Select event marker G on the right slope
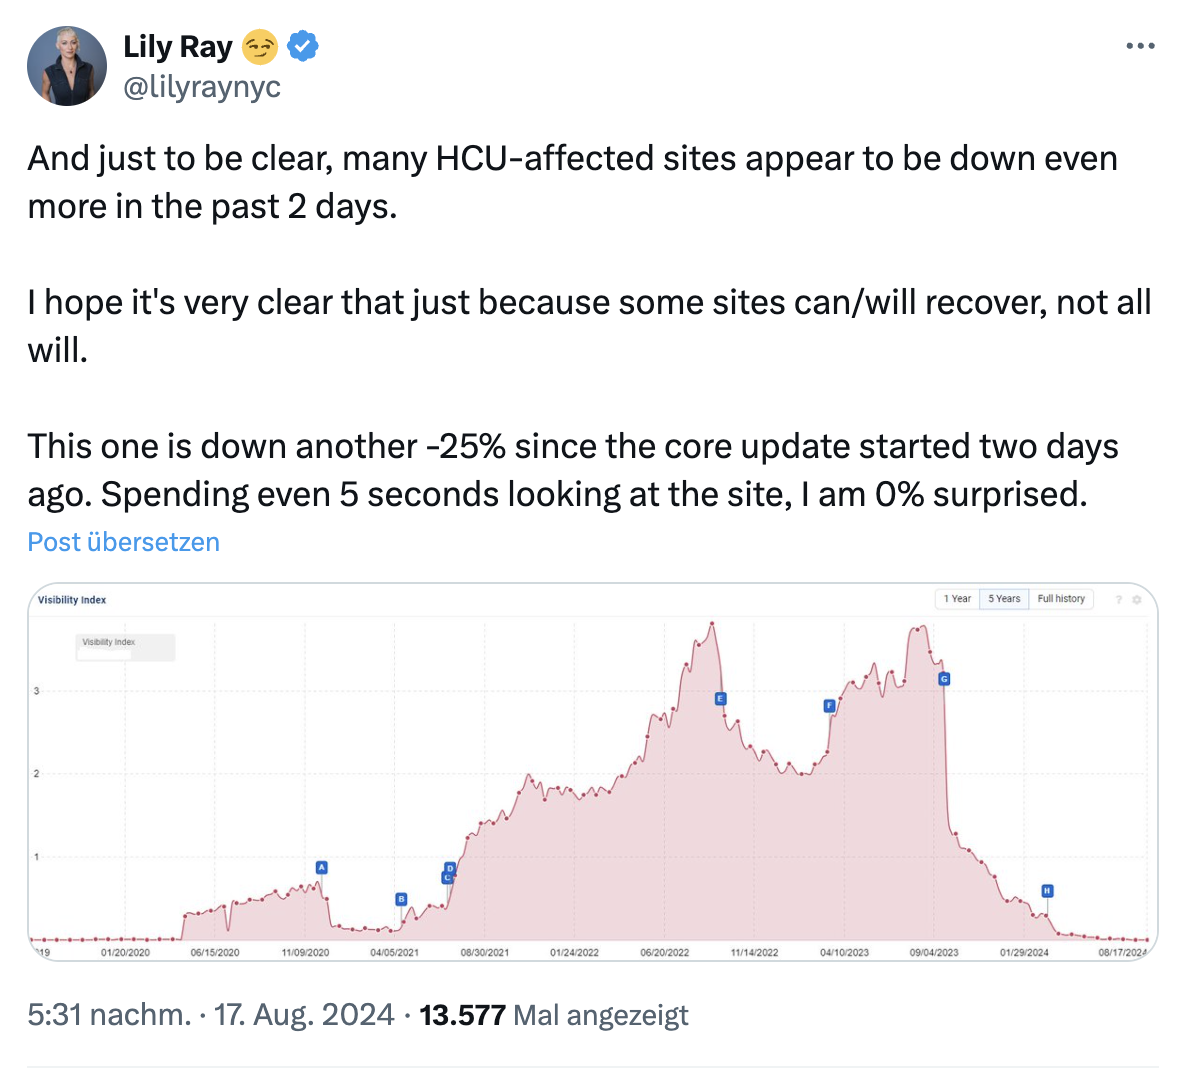Screen dimensions: 1182x1068 click(942, 678)
